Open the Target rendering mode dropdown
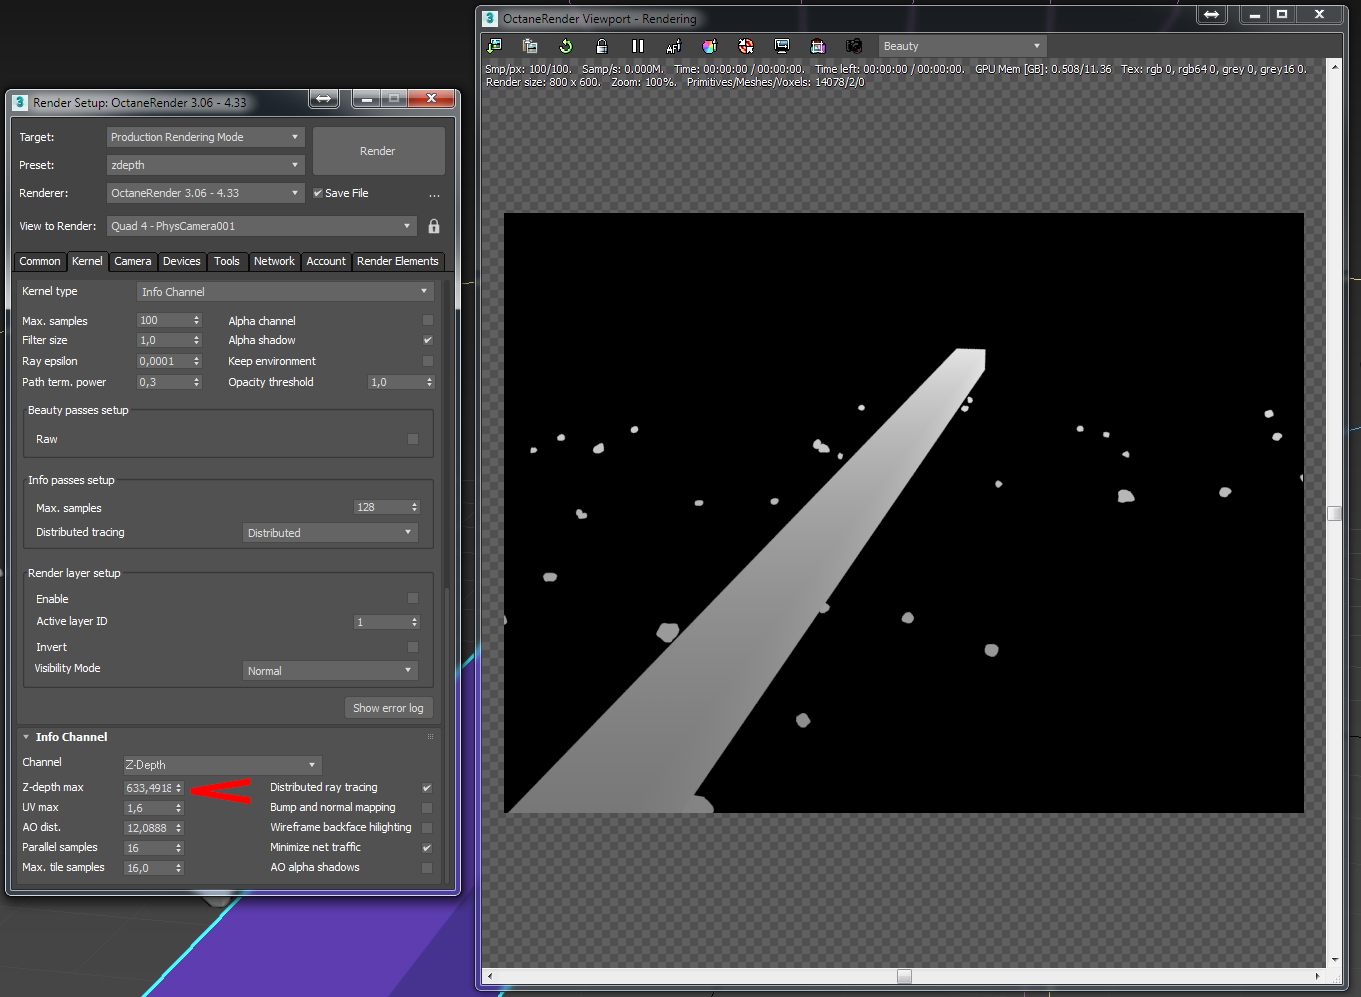 [205, 137]
